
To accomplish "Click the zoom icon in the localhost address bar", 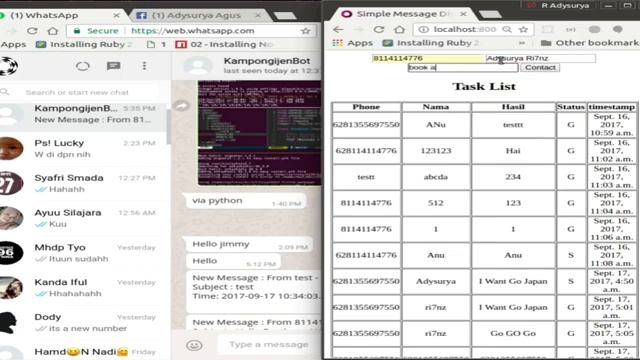I will (507, 29).
